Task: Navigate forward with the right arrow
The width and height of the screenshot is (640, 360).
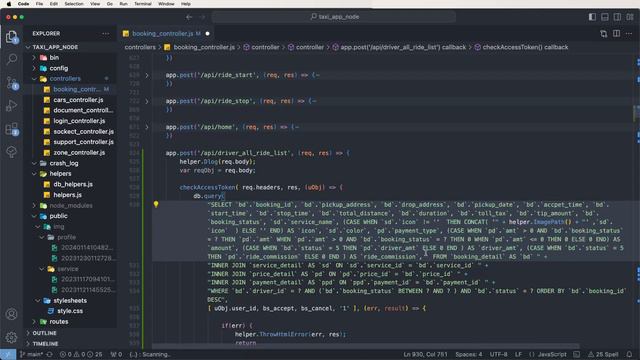Action: point(202,17)
